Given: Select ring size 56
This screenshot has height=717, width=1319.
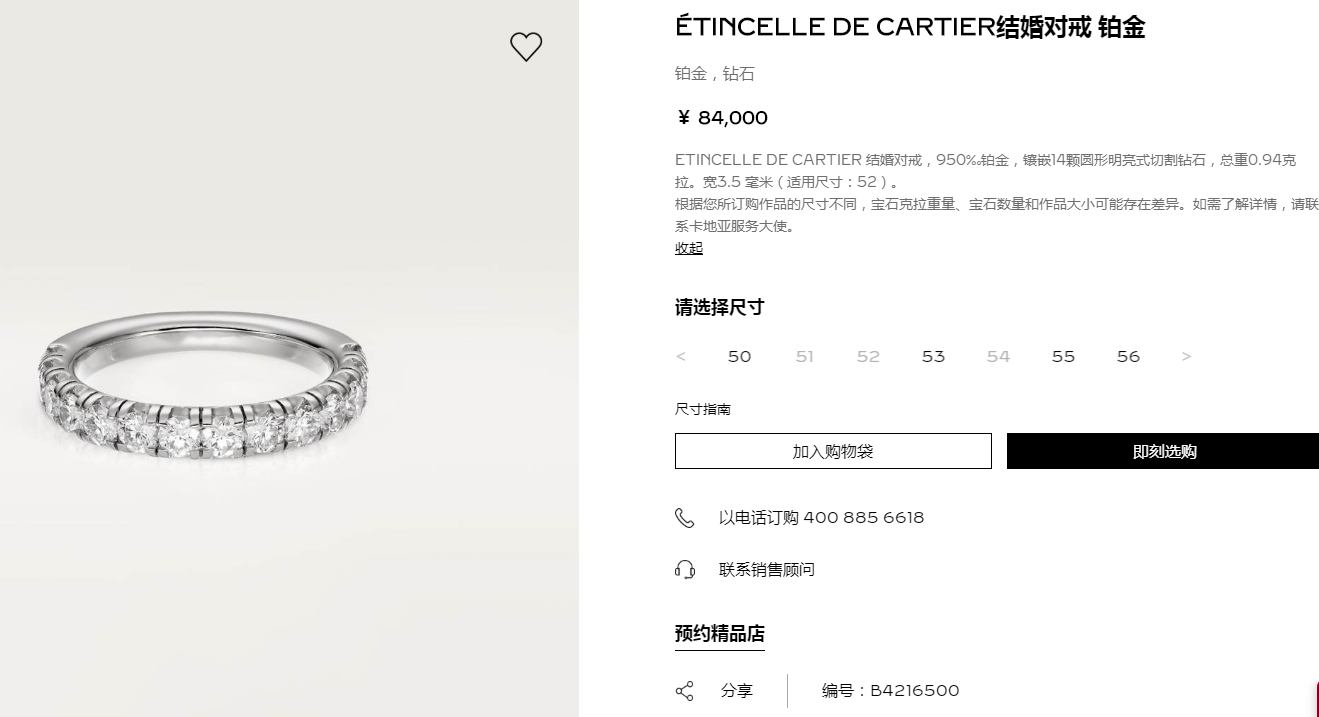Looking at the screenshot, I should (1128, 357).
